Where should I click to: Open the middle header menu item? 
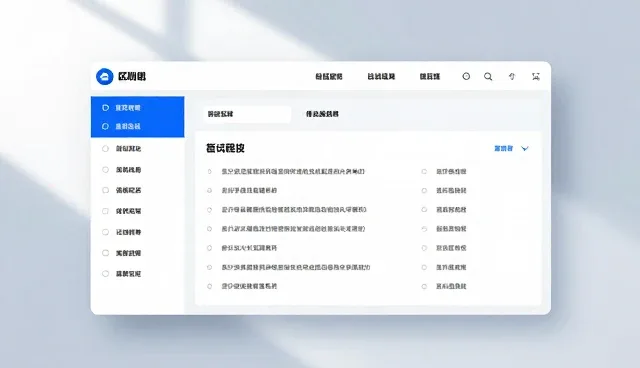(381, 77)
